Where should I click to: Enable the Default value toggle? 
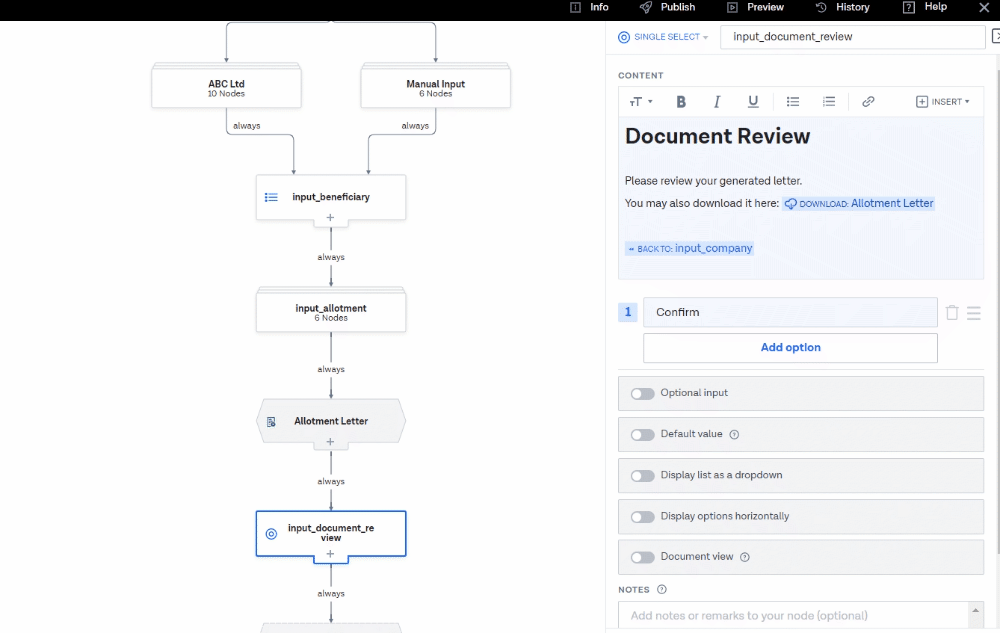(x=642, y=435)
